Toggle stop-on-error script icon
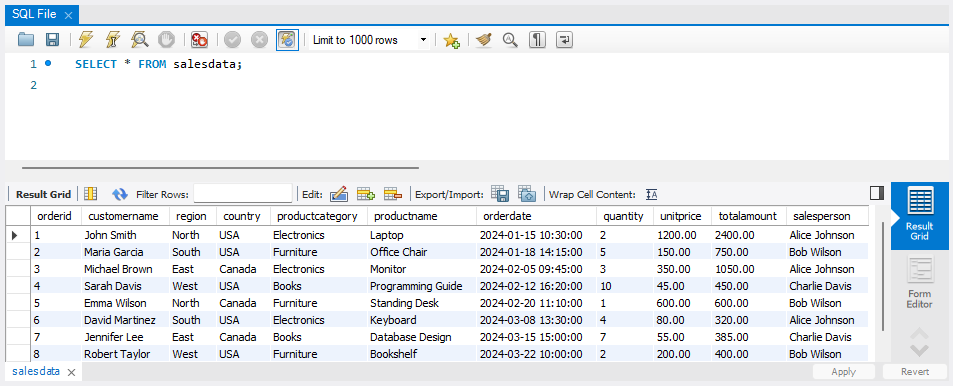Image resolution: width=953 pixels, height=386 pixels. tap(199, 40)
